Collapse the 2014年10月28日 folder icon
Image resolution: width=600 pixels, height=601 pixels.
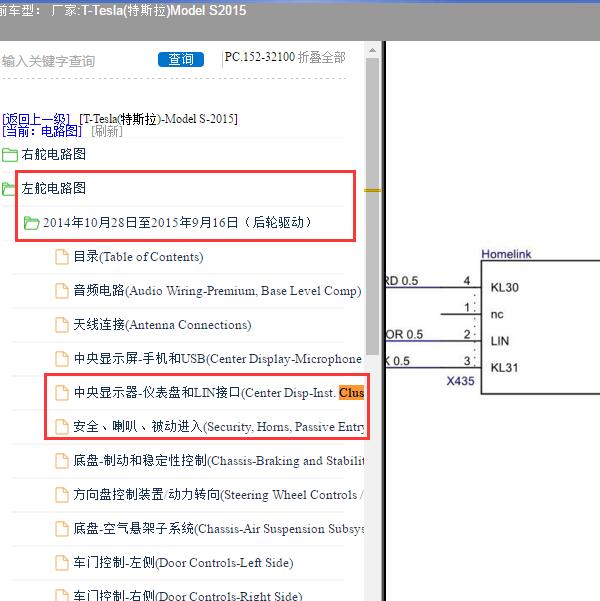31,223
